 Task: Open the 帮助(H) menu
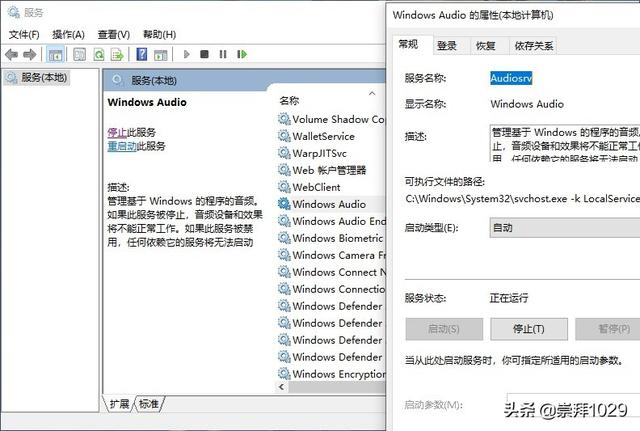tap(159, 35)
